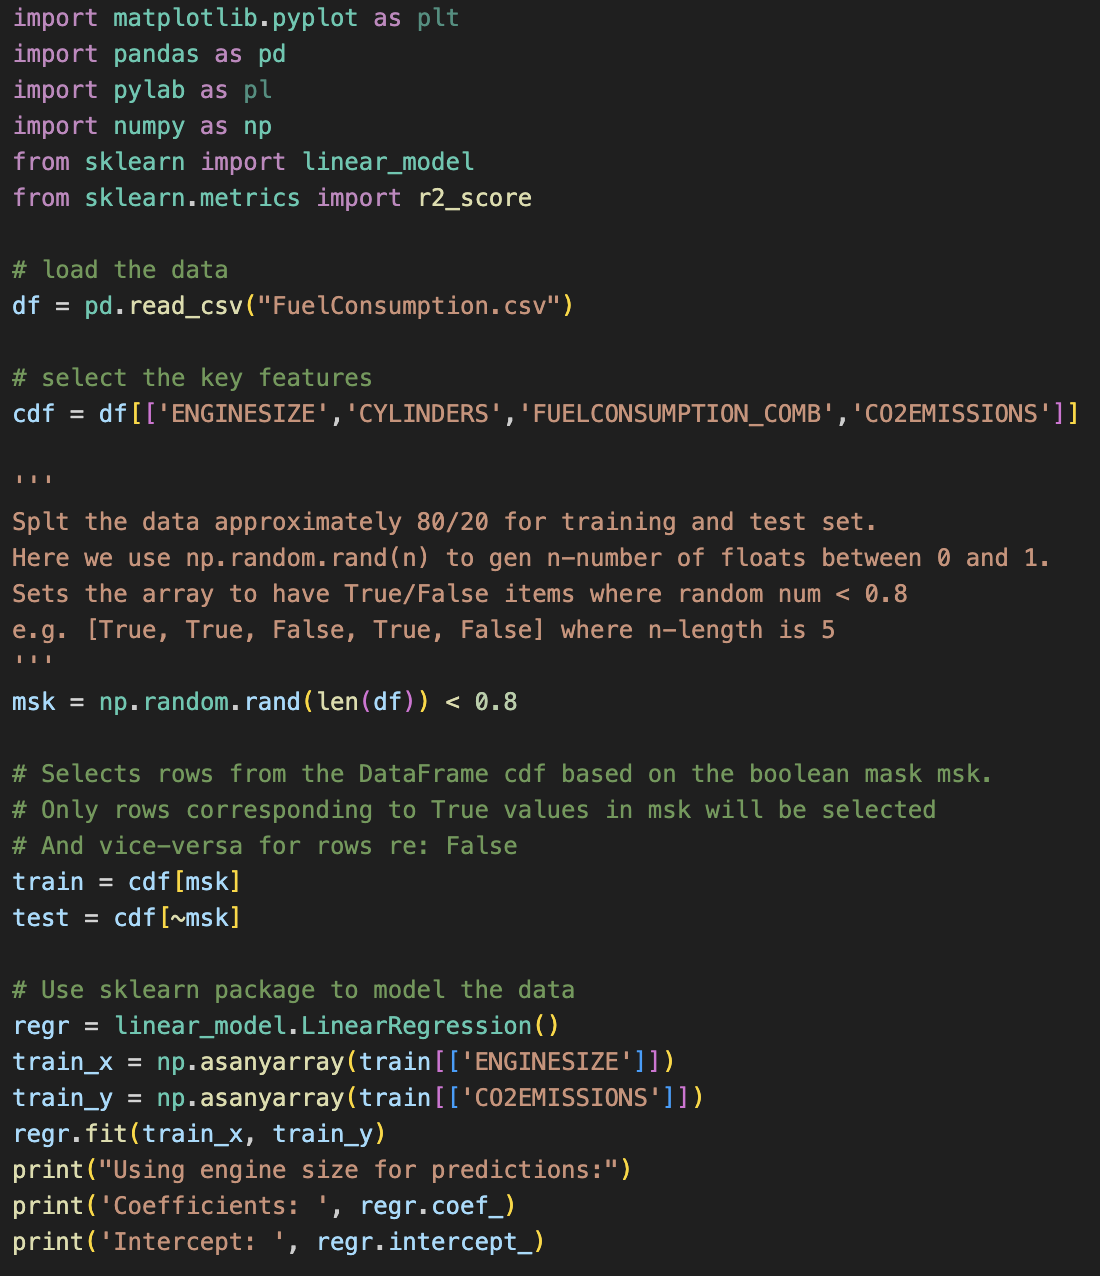Image resolution: width=1100 pixels, height=1276 pixels.
Task: Click the '# select the key features' comment
Action: click(192, 378)
